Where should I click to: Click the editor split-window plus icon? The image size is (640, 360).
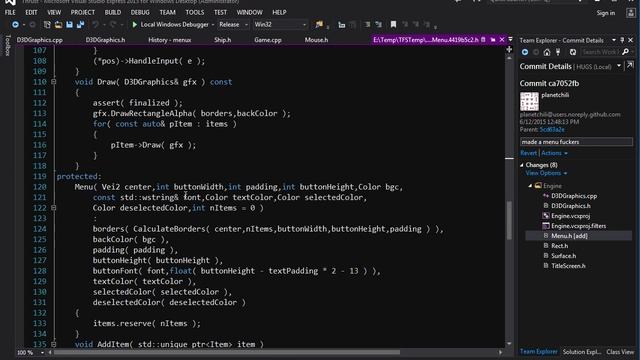(x=509, y=49)
